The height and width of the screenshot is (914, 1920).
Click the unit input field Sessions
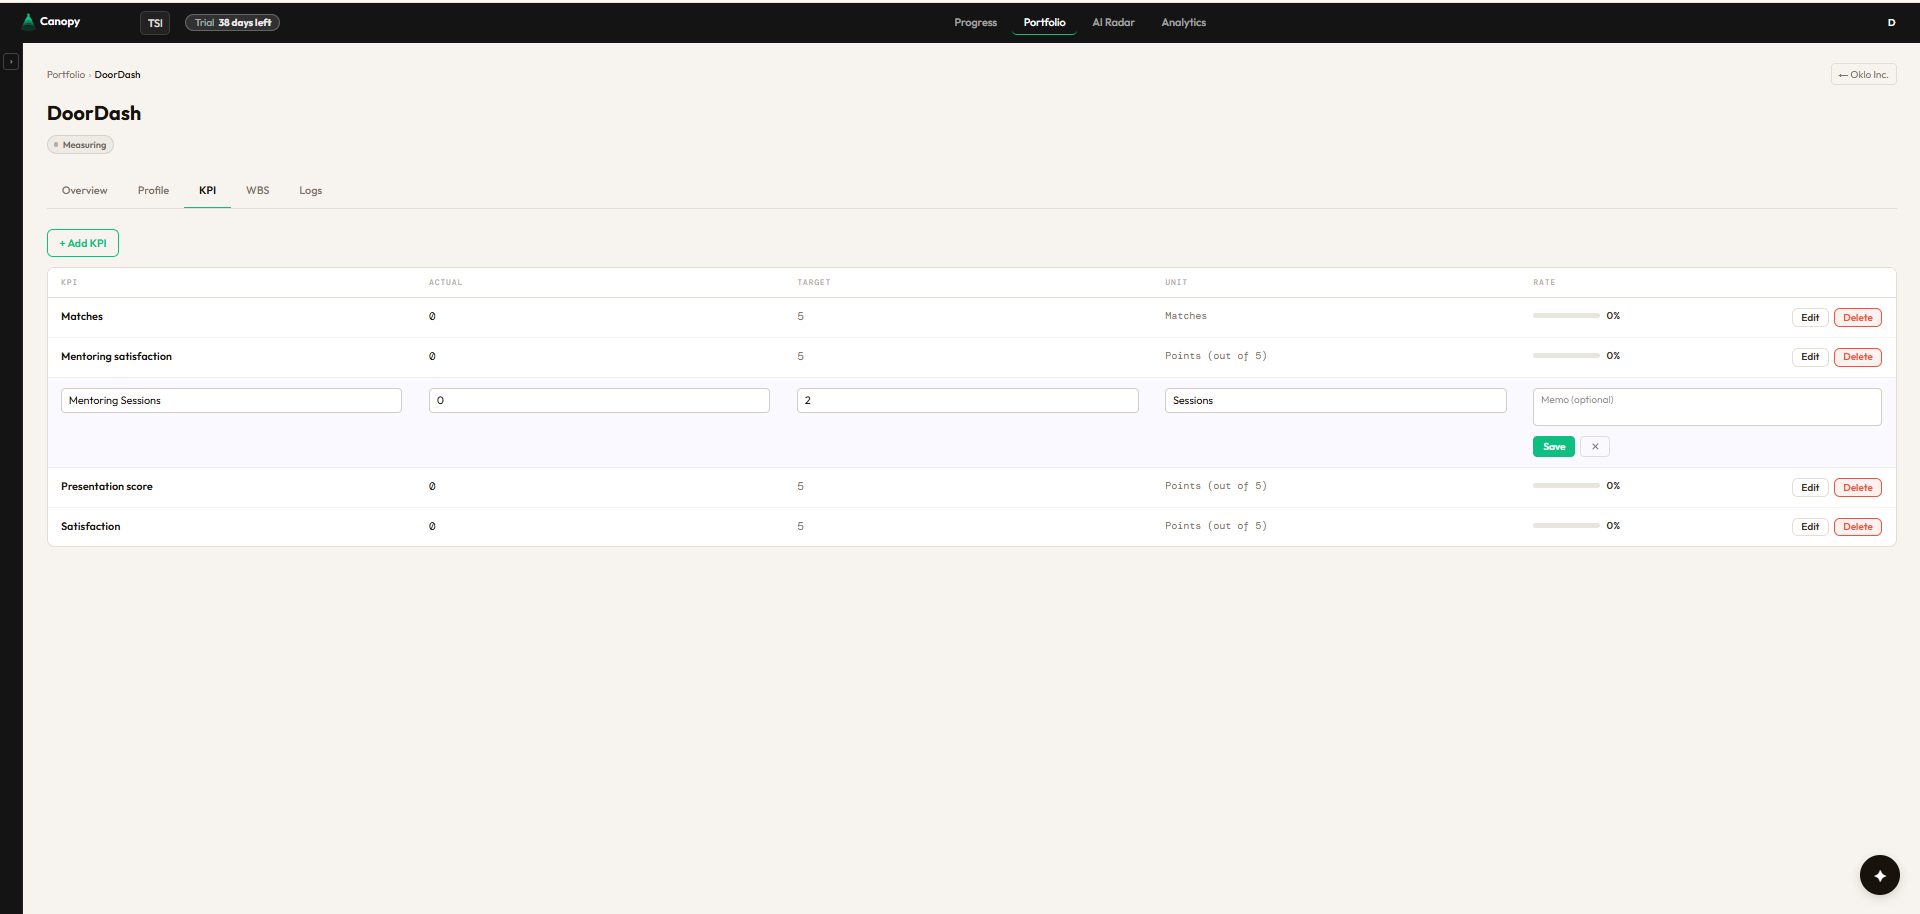tap(1335, 401)
